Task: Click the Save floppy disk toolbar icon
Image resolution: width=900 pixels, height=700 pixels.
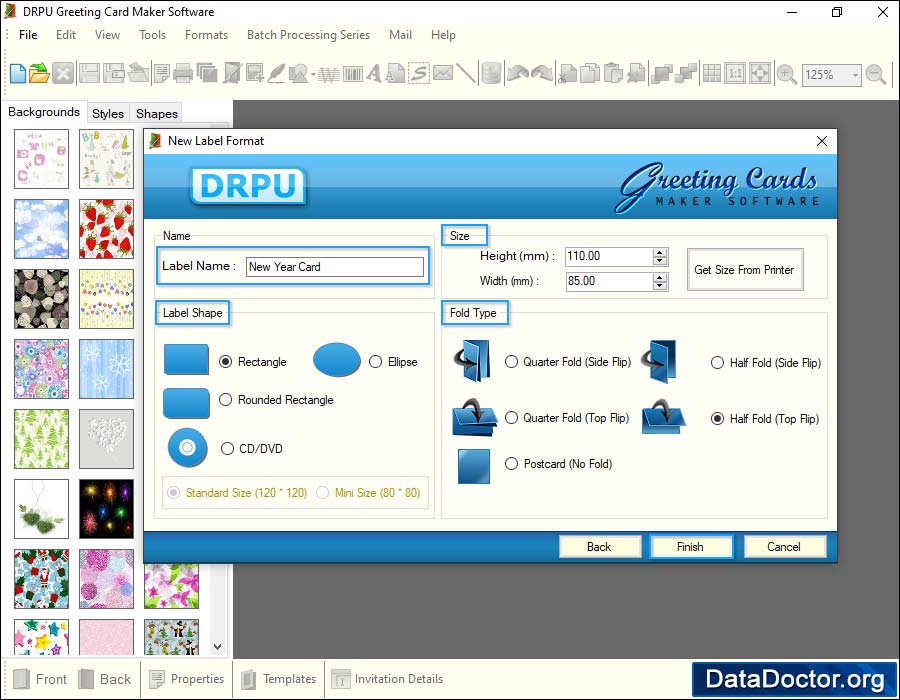Action: [89, 74]
